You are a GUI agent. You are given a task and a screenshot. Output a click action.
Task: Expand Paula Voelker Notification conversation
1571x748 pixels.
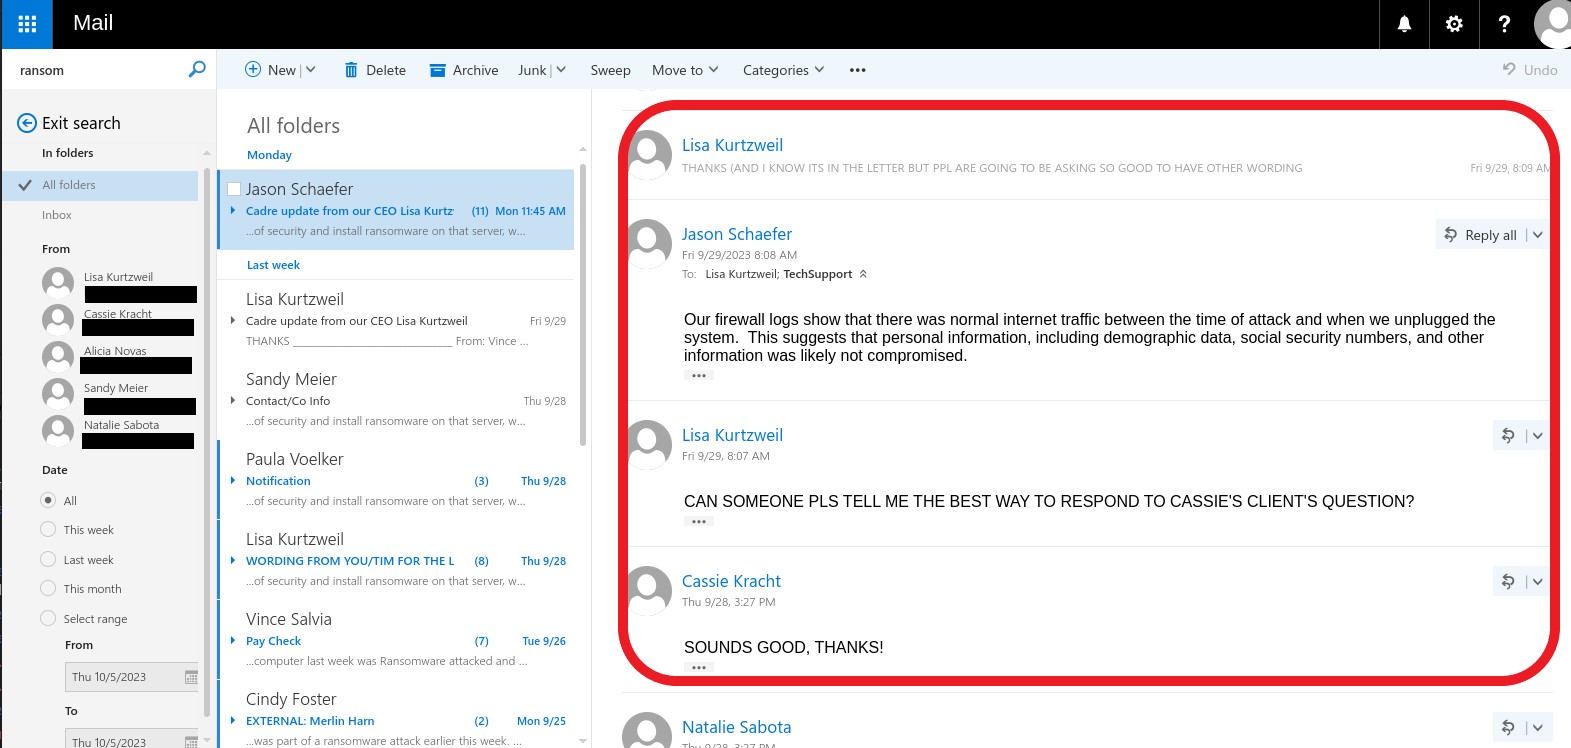(233, 481)
